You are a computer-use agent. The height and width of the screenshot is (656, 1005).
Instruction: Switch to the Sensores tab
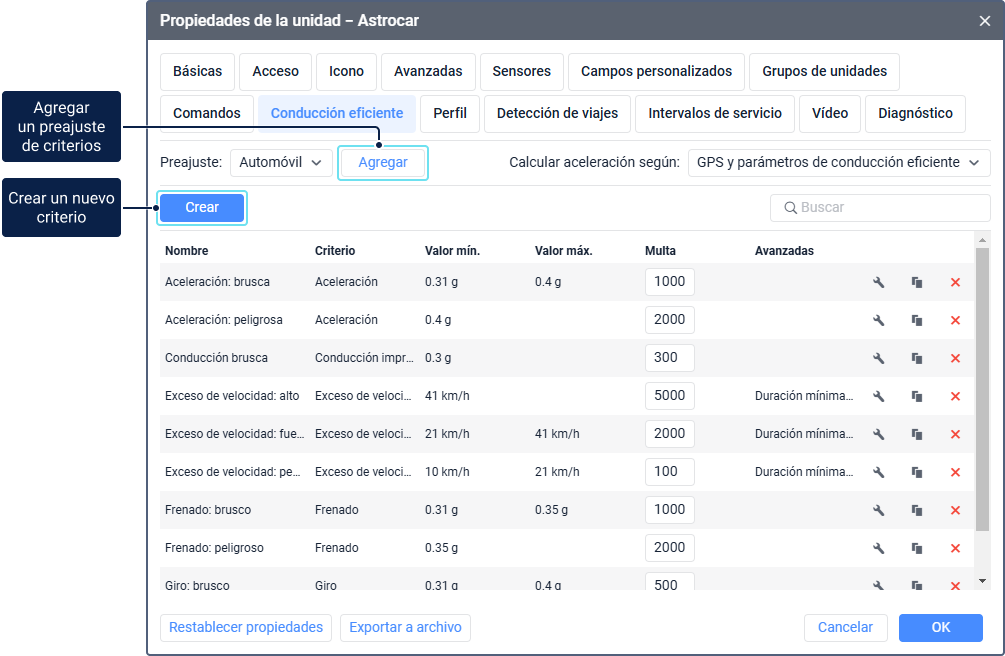(521, 72)
